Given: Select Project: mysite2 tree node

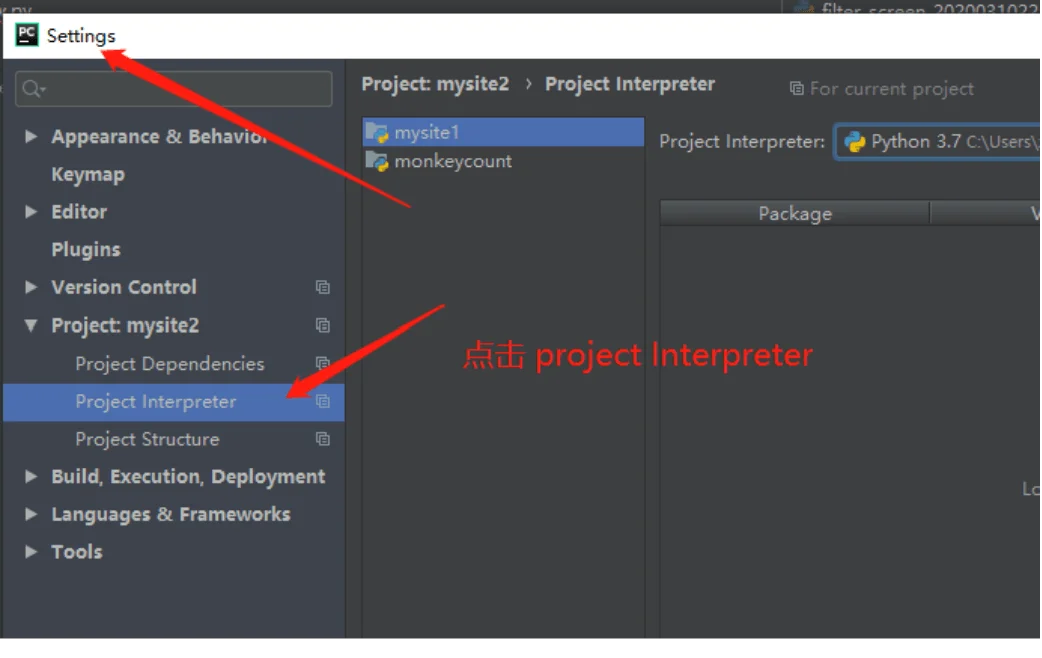Looking at the screenshot, I should click(125, 325).
